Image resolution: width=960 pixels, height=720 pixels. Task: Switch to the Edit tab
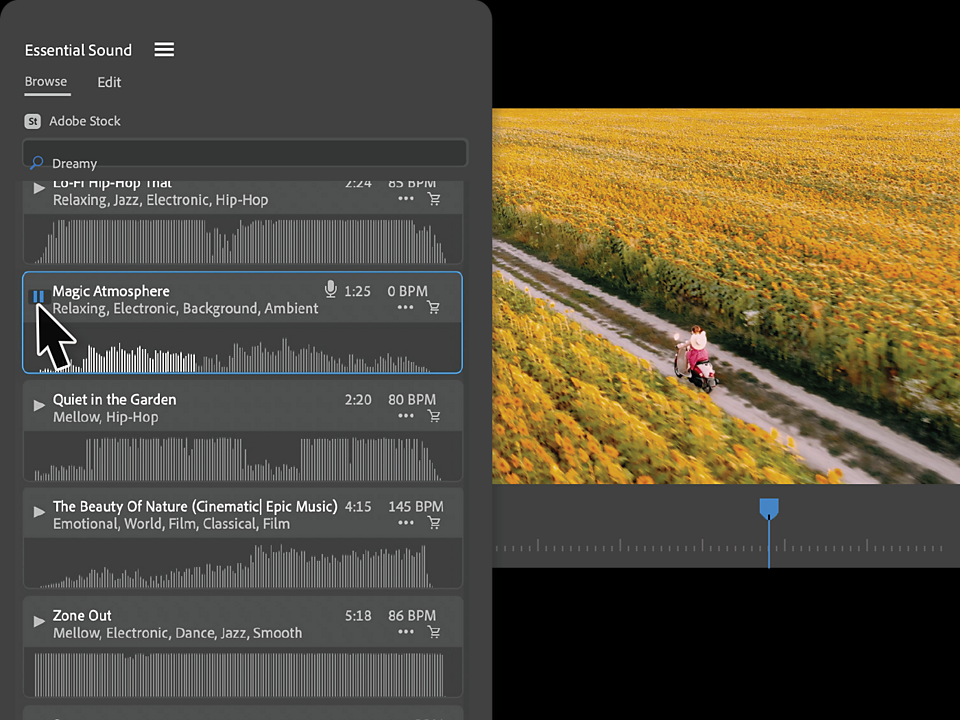(109, 82)
